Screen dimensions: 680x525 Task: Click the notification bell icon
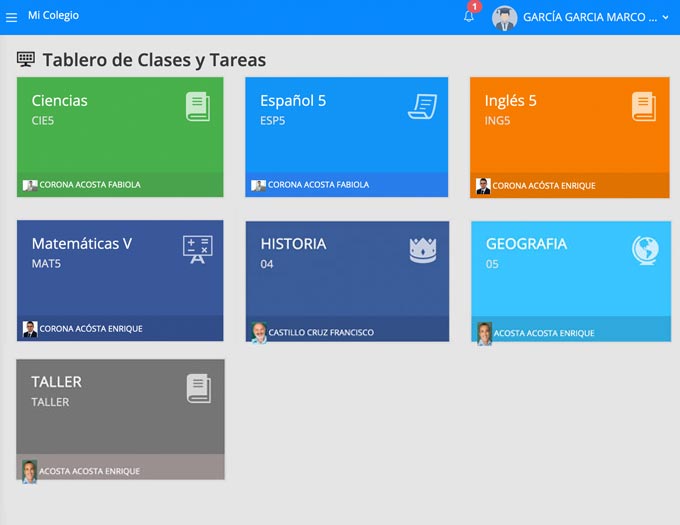pyautogui.click(x=468, y=16)
